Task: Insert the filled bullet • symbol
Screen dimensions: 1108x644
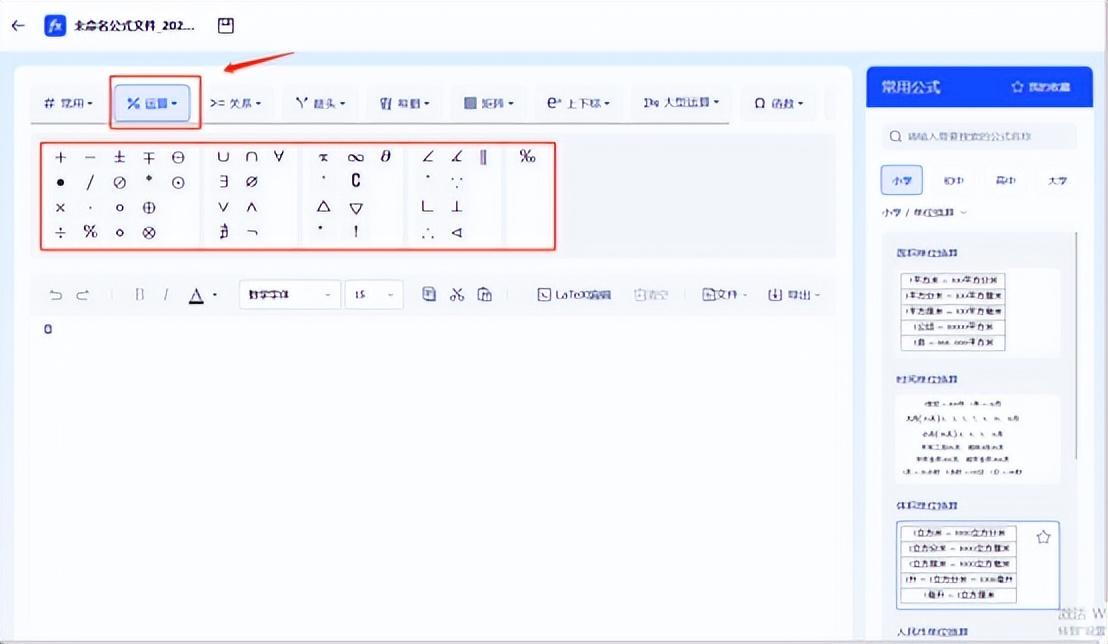Action: tap(61, 182)
